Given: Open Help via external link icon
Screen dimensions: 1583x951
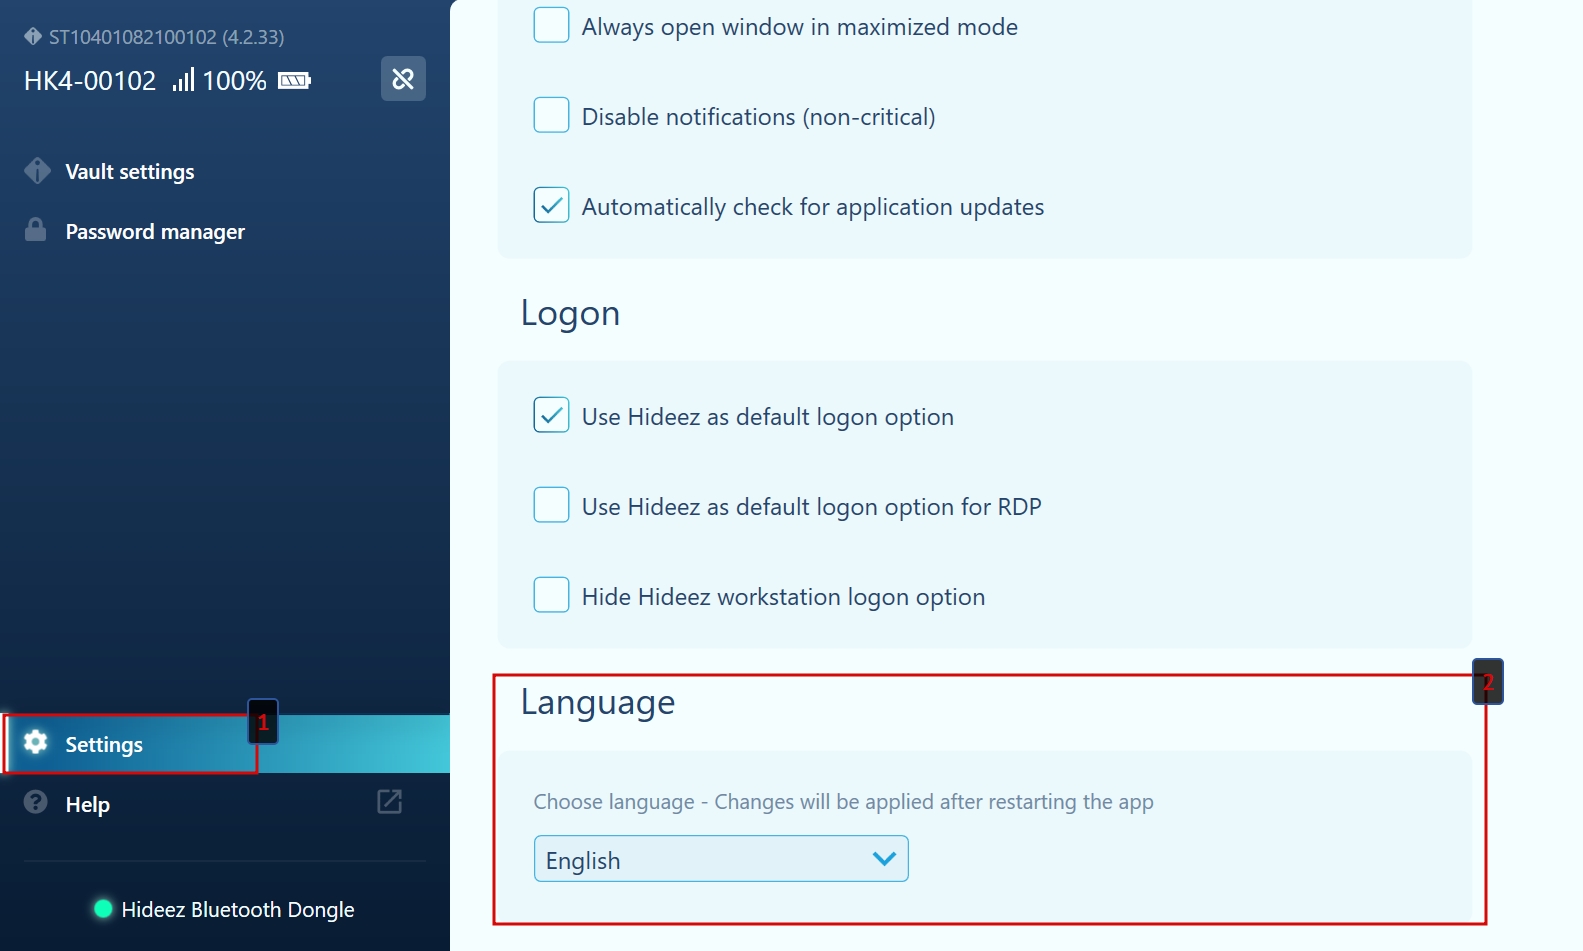Looking at the screenshot, I should point(389,802).
